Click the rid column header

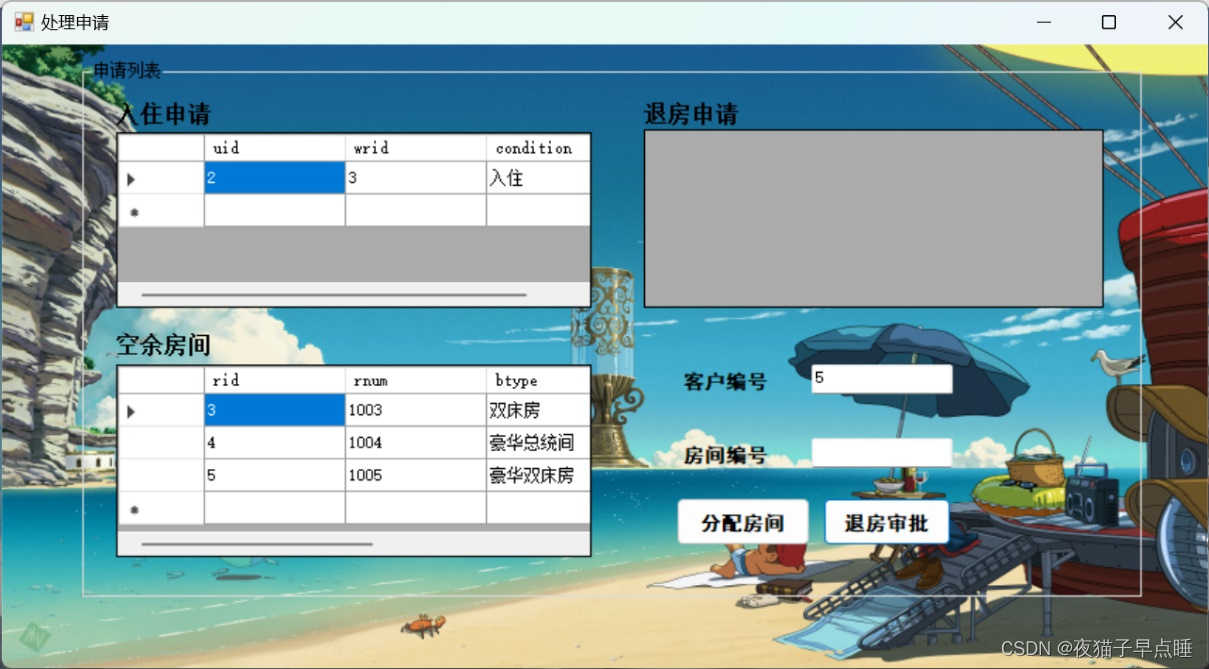[275, 380]
